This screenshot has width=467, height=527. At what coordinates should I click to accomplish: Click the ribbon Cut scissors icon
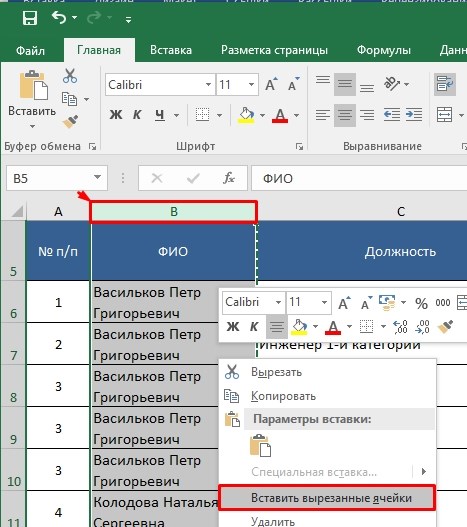[x=70, y=76]
